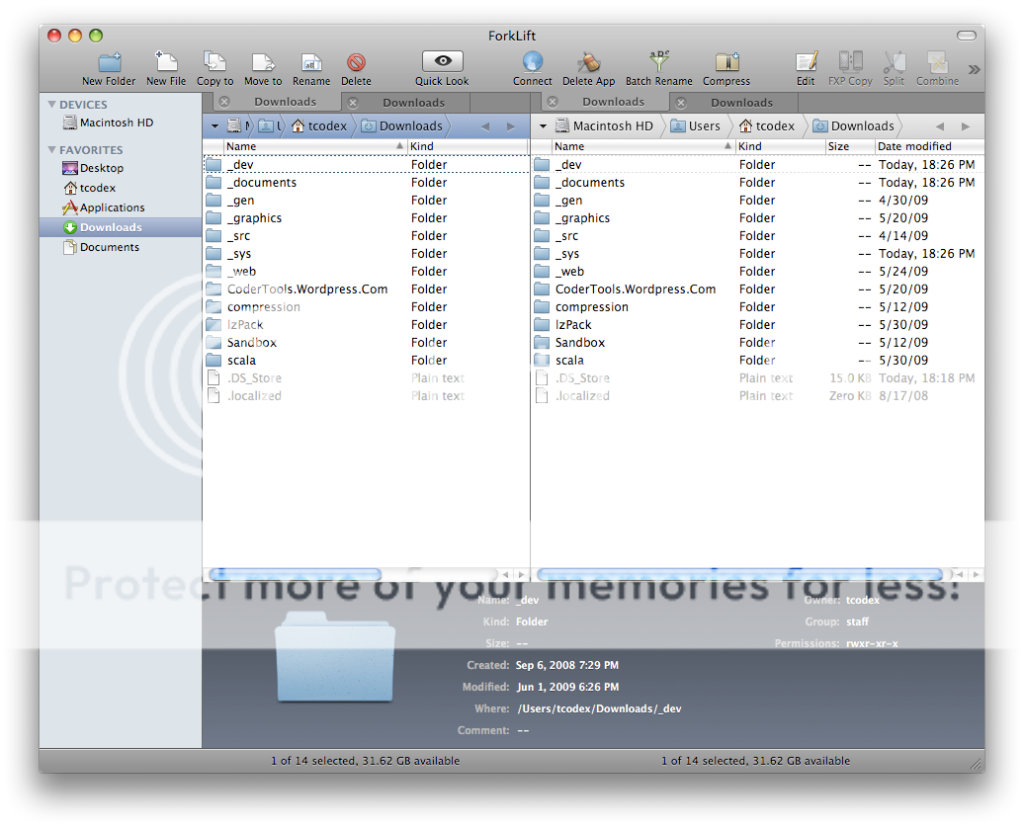Show more toolbar items via overflow chevron

tap(974, 69)
